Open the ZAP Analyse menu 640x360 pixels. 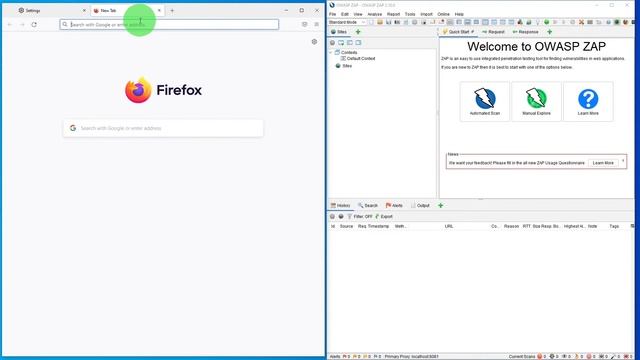pyautogui.click(x=375, y=14)
